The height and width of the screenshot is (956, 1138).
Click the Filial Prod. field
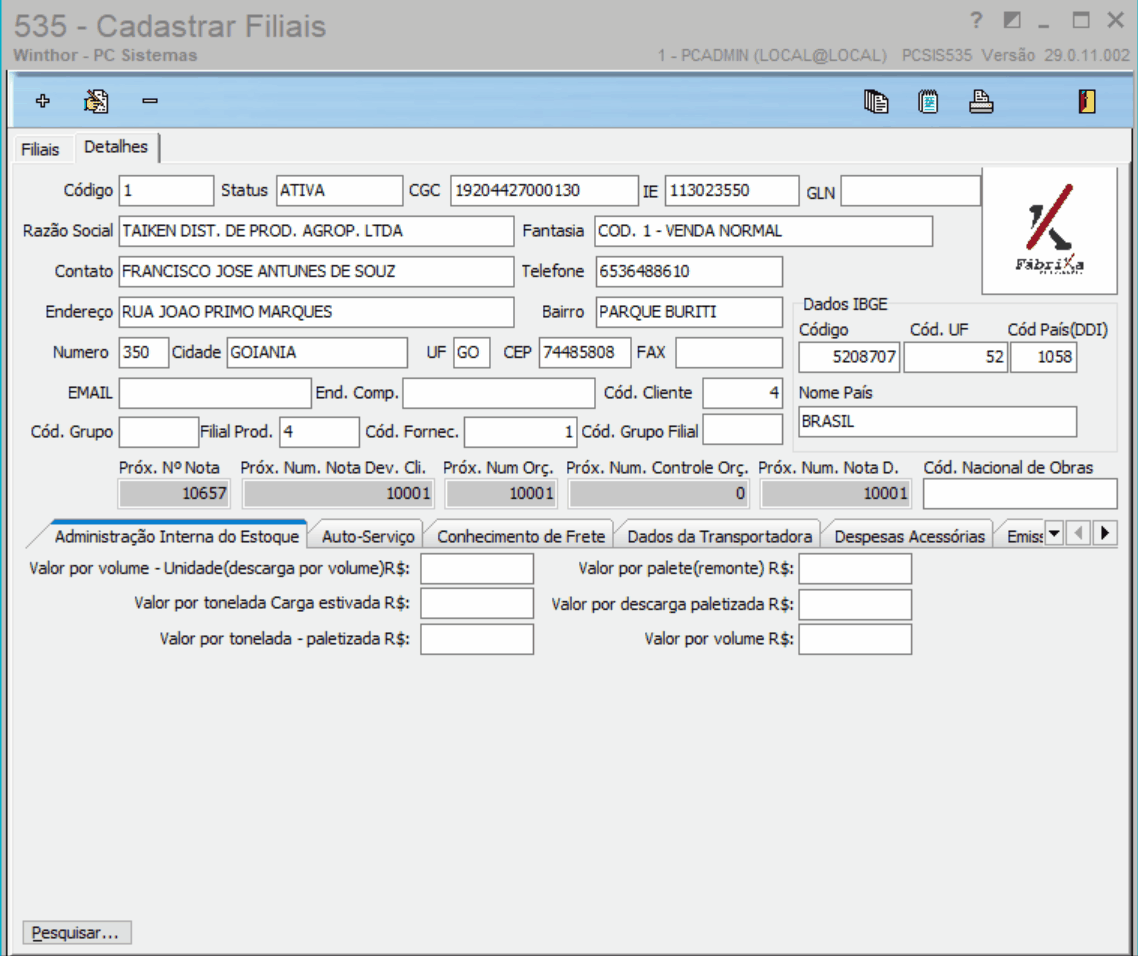click(319, 433)
